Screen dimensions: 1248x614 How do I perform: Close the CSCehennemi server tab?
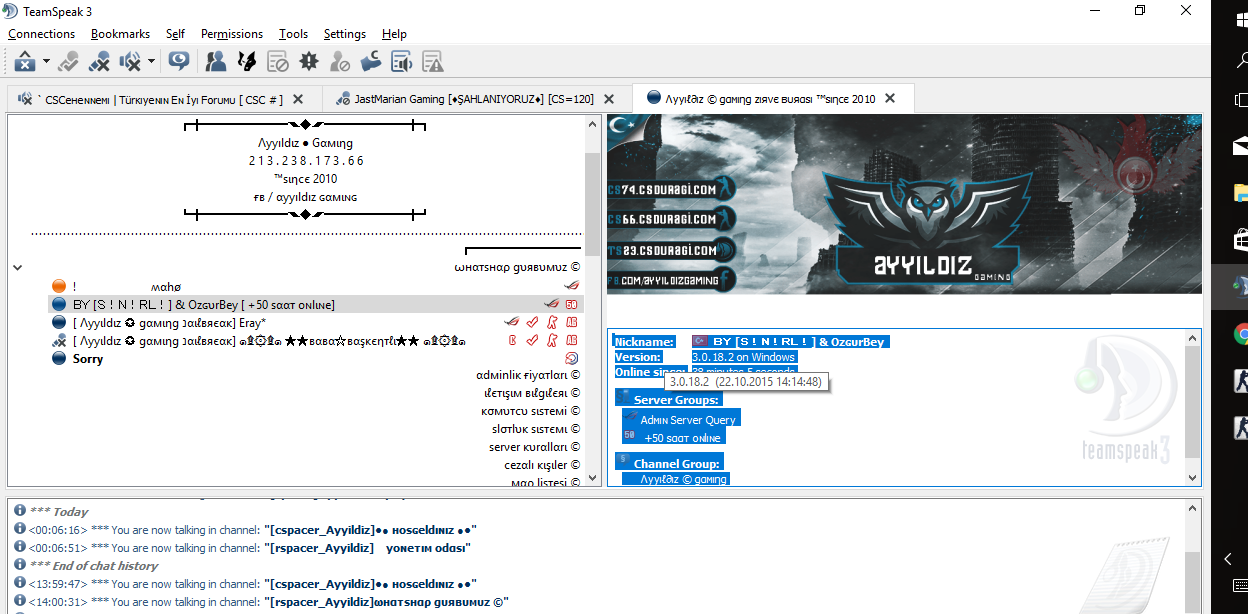299,99
